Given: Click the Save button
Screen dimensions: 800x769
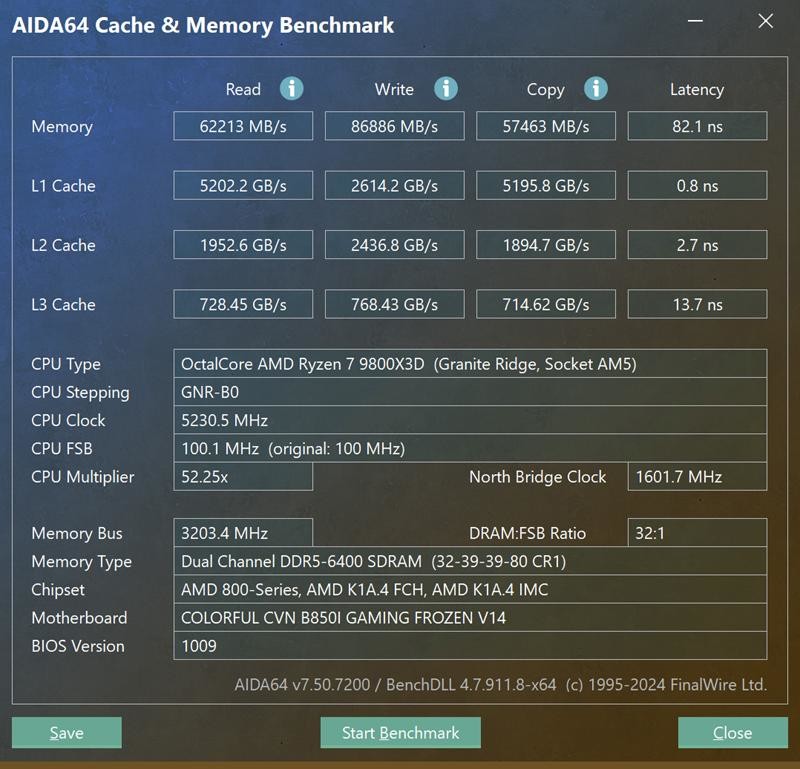Looking at the screenshot, I should 66,732.
